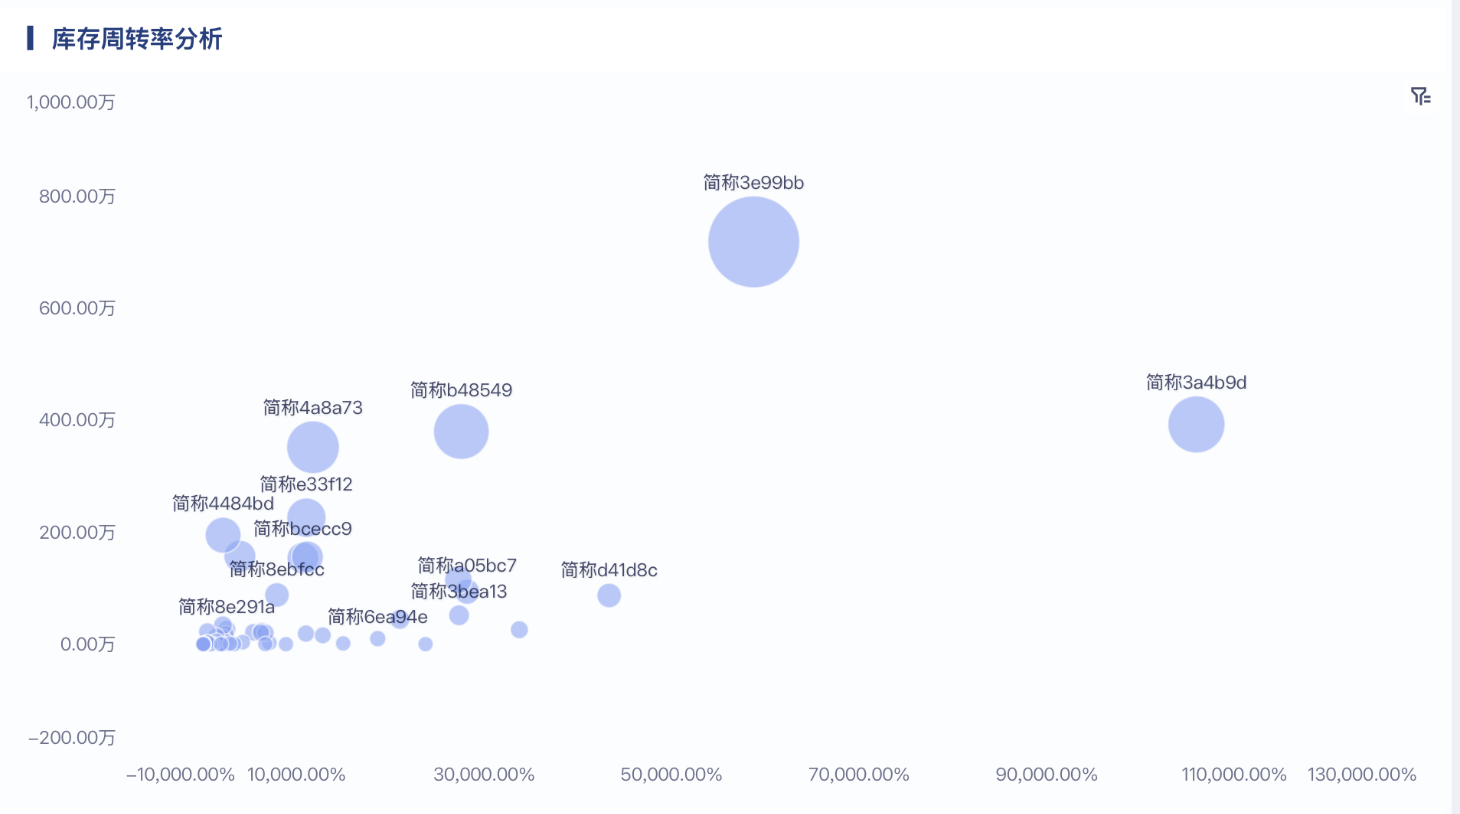The image size is (1460, 814).
Task: Click the 简称b48549 bubble
Action: click(461, 432)
